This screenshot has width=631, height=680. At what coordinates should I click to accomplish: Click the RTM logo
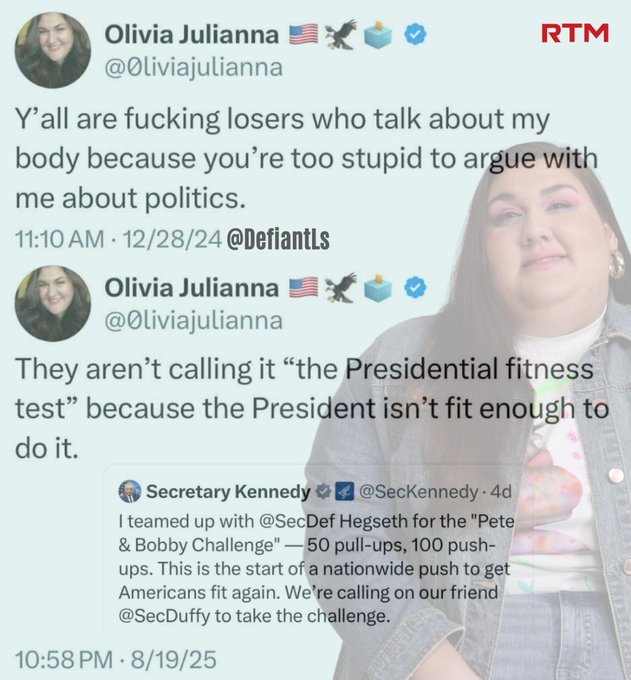point(575,33)
